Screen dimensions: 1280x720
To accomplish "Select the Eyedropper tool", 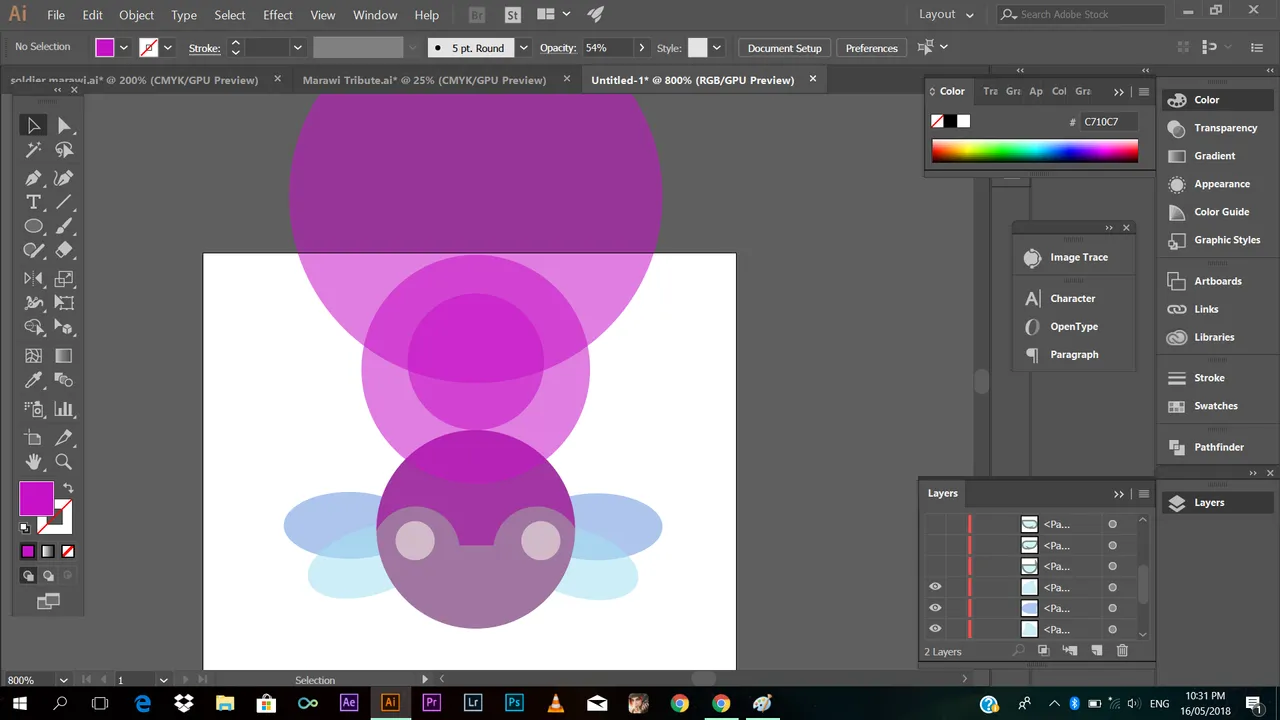I will click(33, 380).
